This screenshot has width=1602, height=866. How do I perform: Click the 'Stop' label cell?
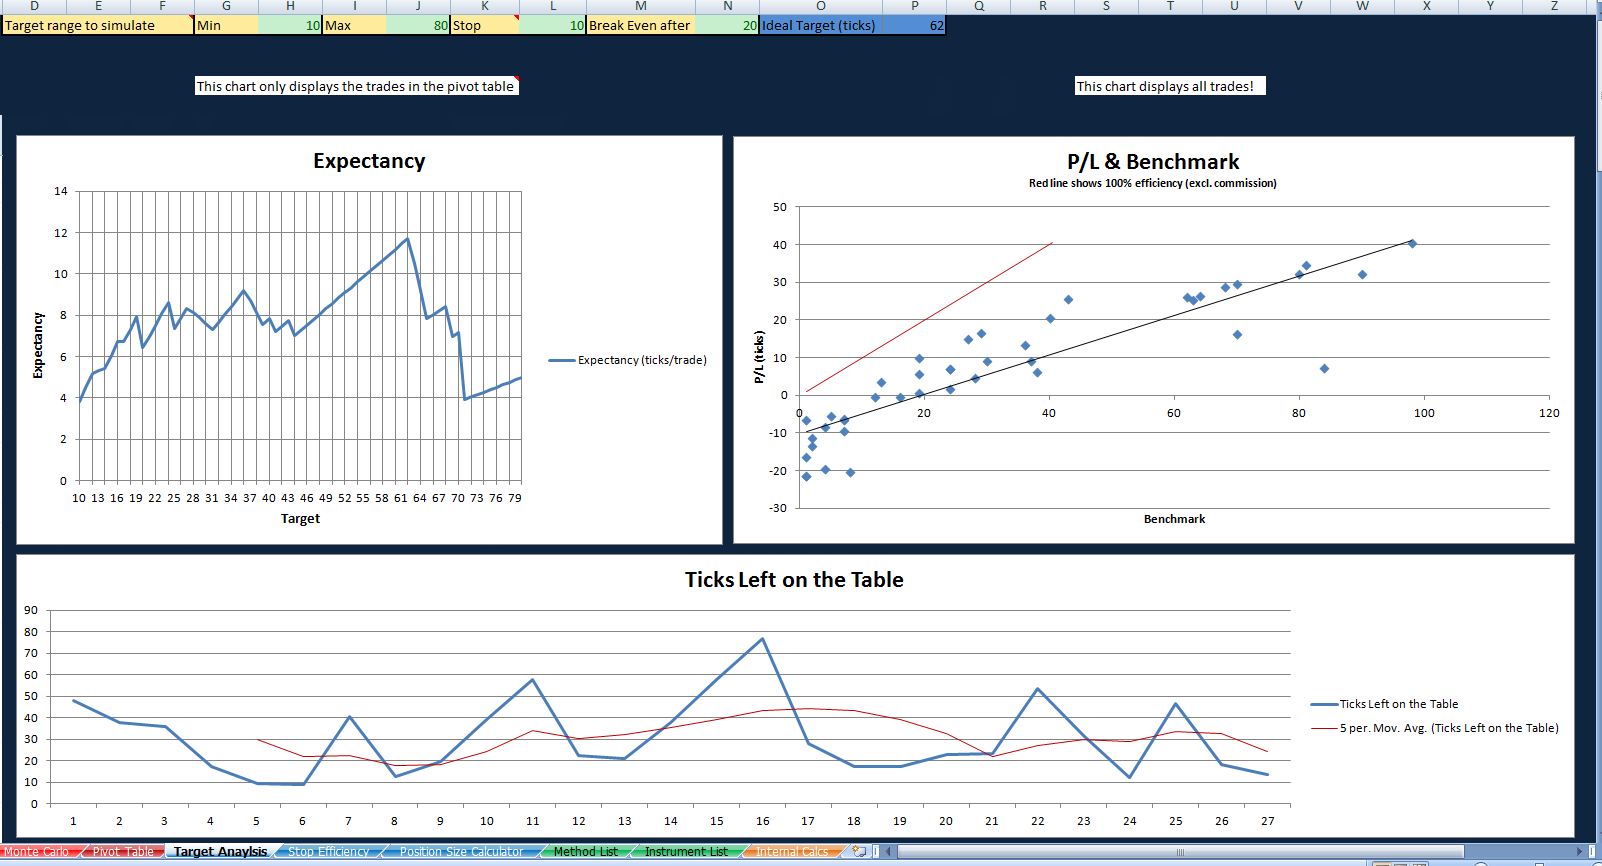point(485,25)
